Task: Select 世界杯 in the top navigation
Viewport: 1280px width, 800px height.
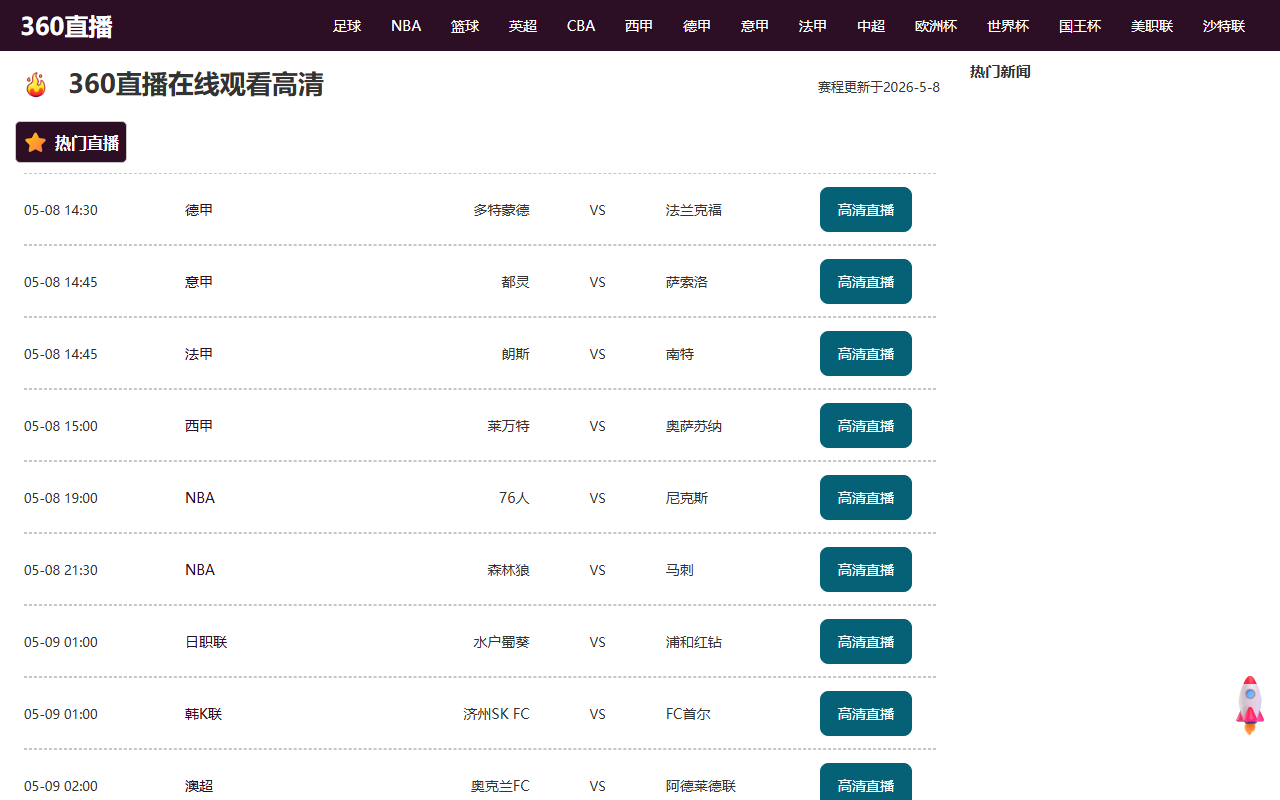Action: pyautogui.click(x=1008, y=26)
